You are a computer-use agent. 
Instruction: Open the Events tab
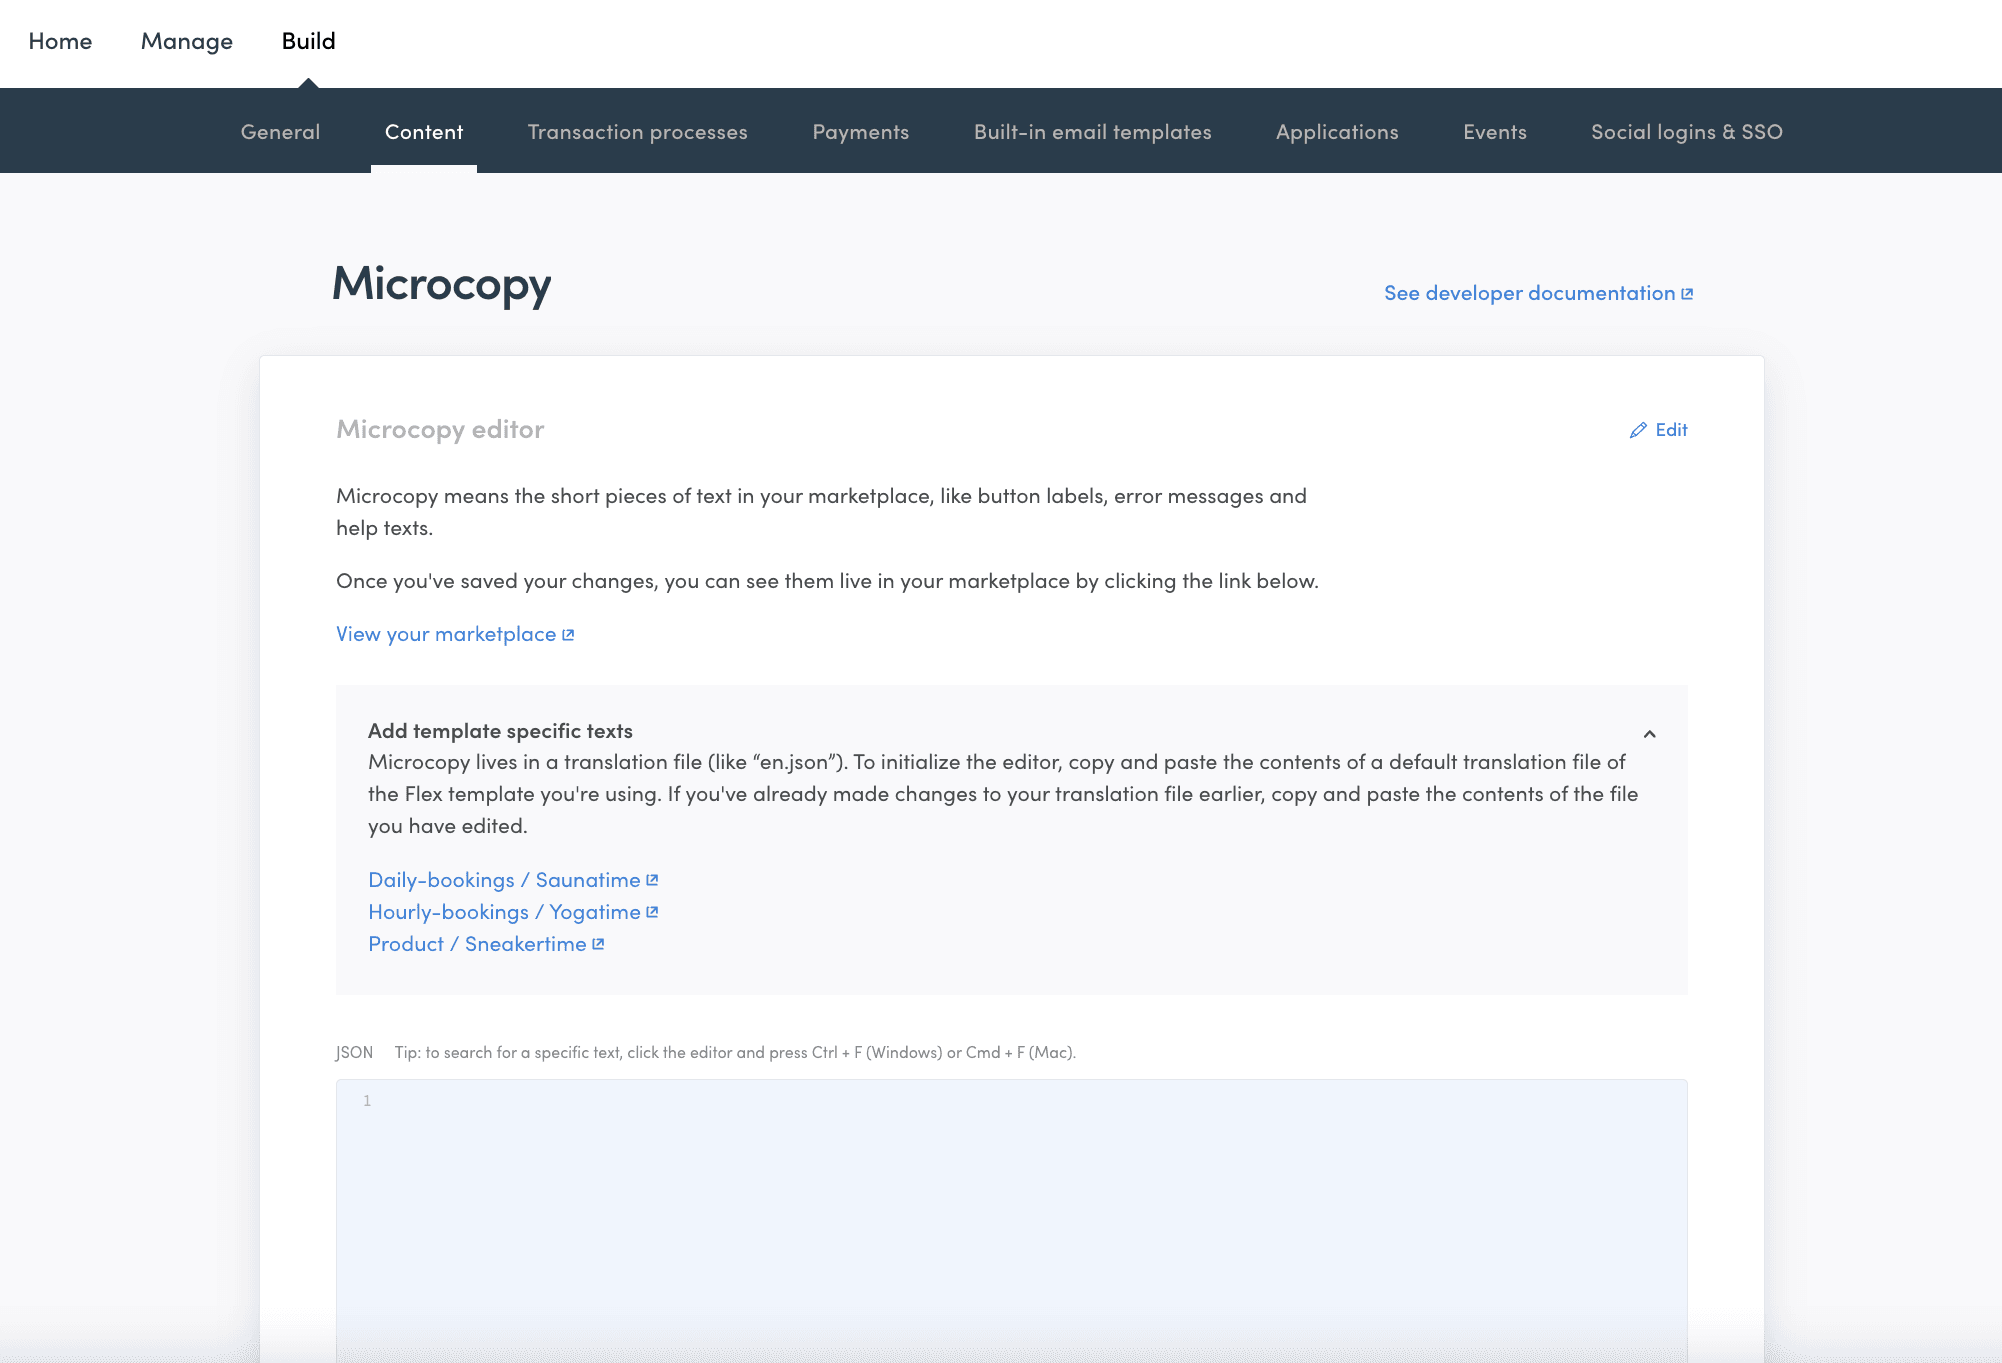click(1494, 132)
